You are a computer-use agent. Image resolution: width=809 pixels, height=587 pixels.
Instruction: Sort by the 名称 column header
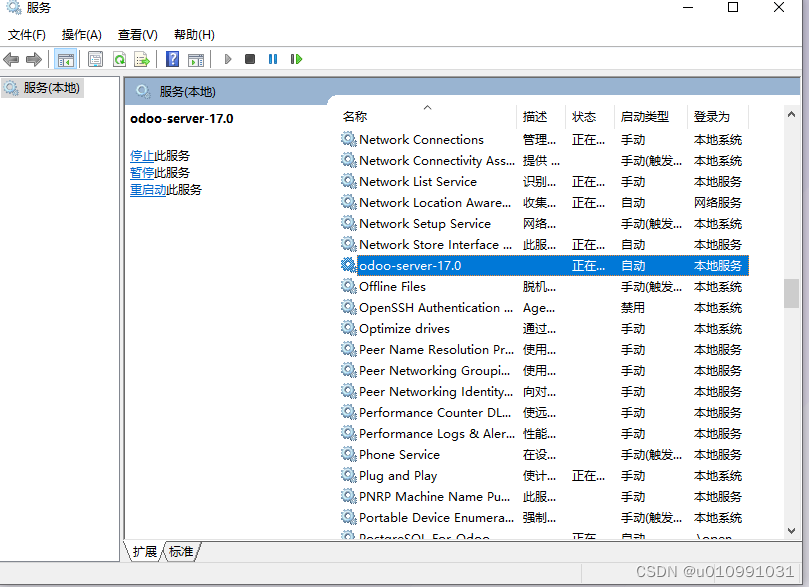[x=427, y=117]
